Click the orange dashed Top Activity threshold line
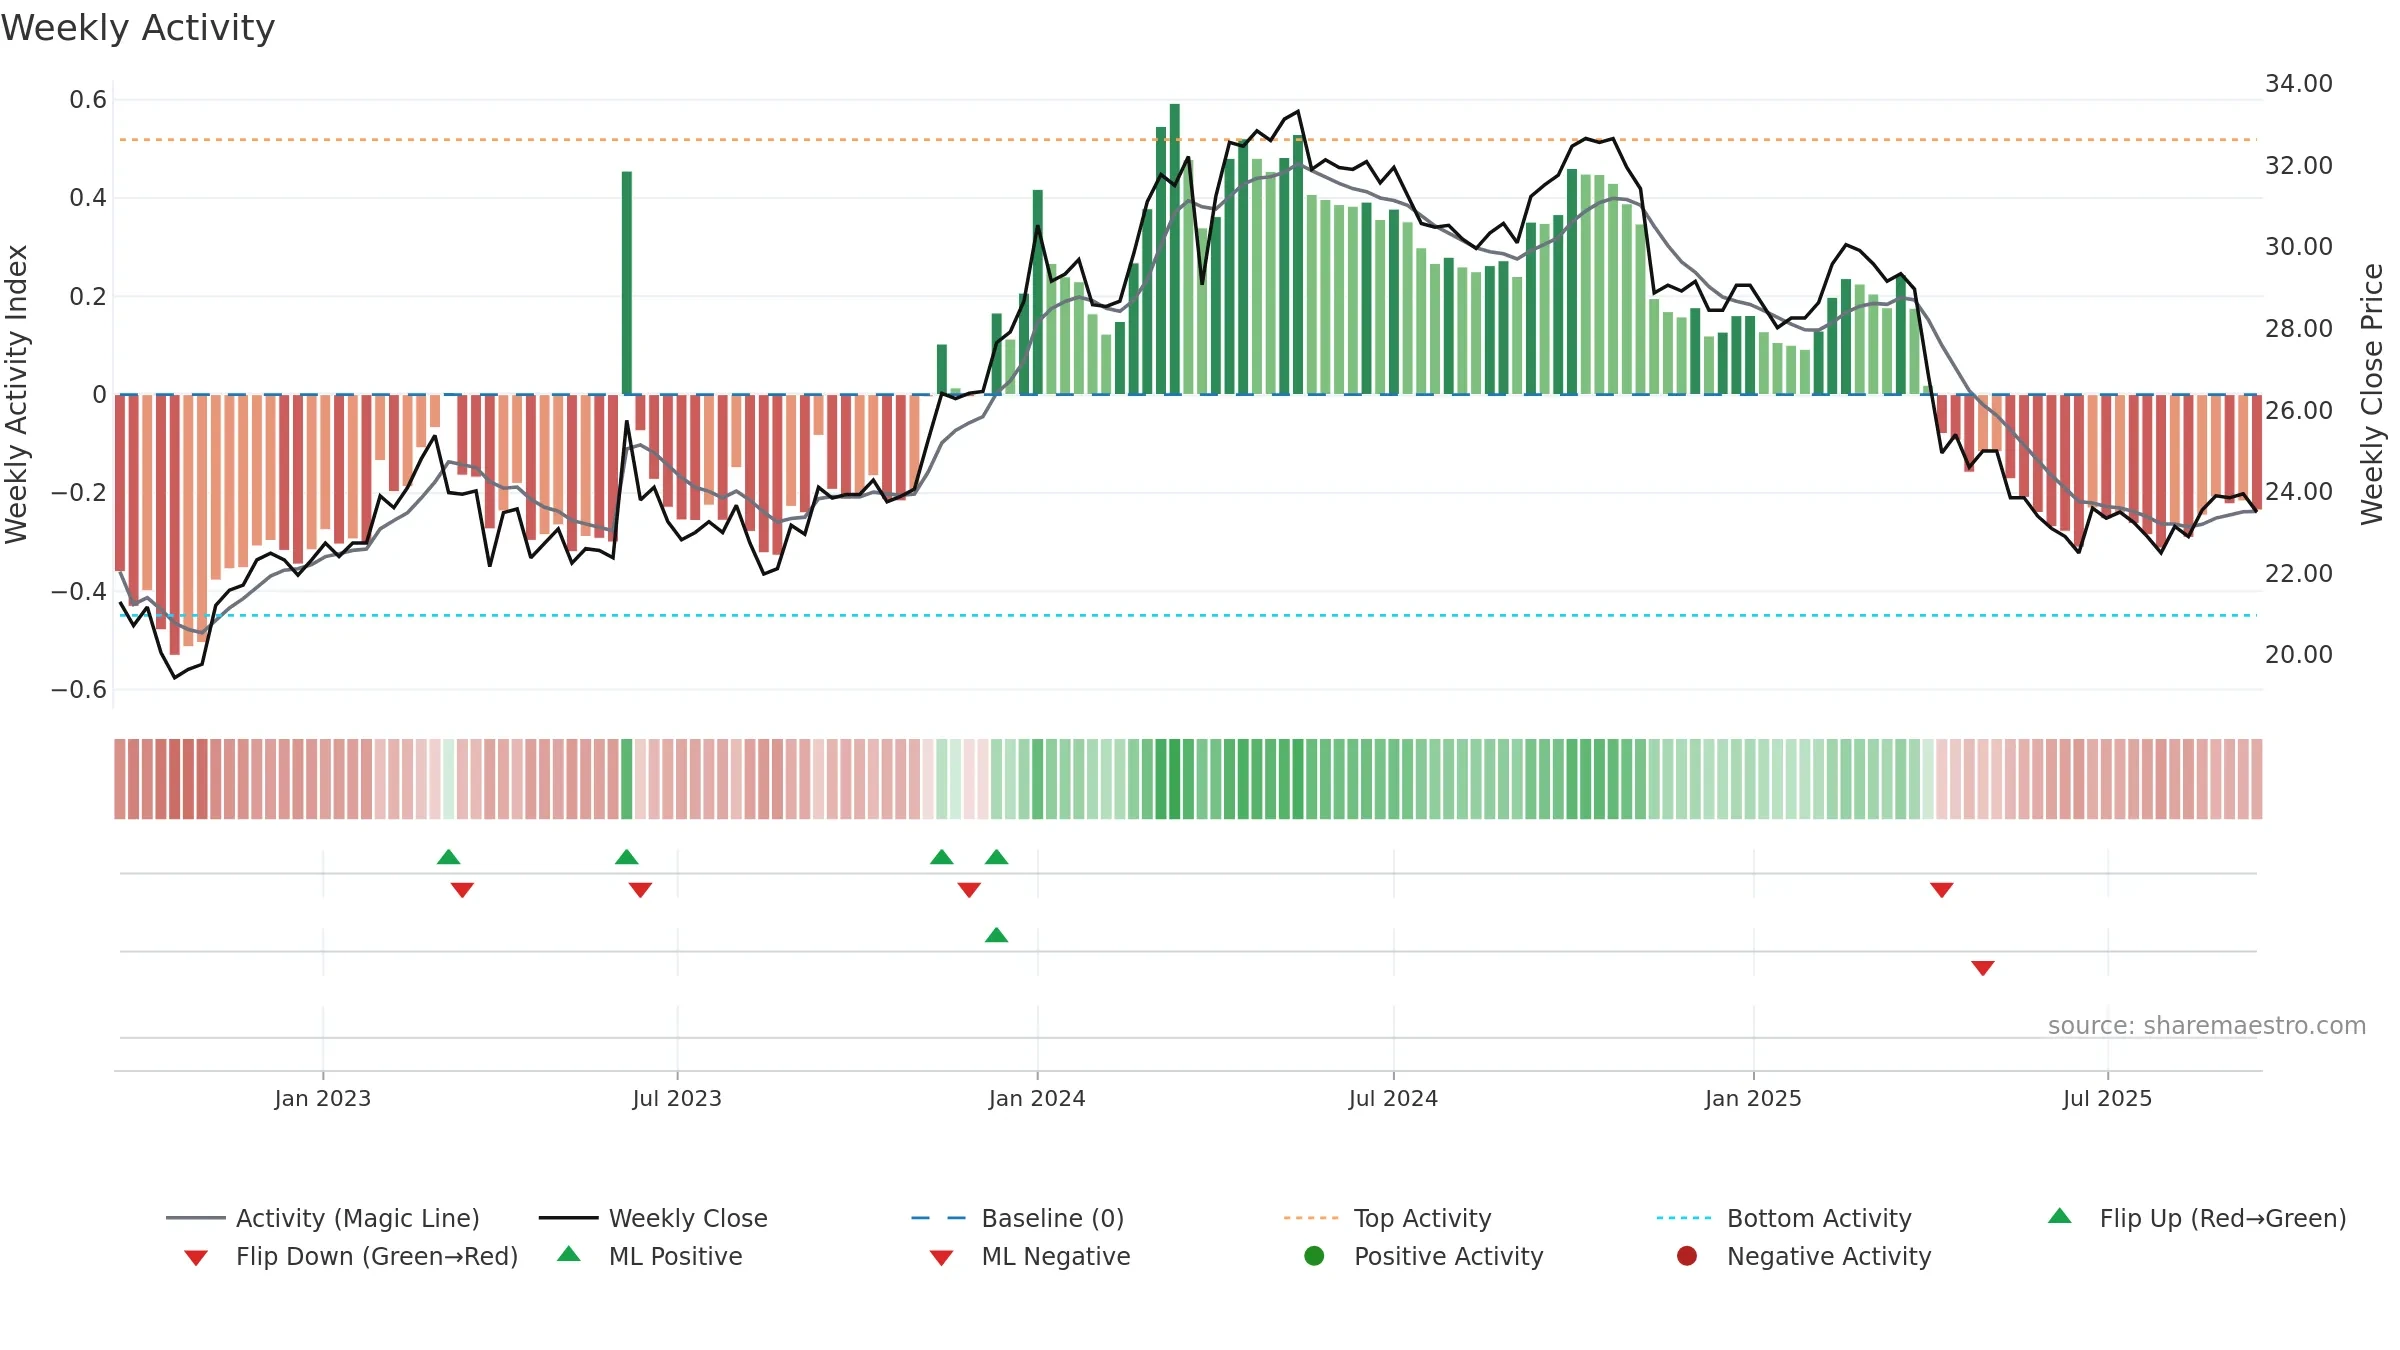Image resolution: width=2400 pixels, height=1350 pixels. (x=1188, y=139)
